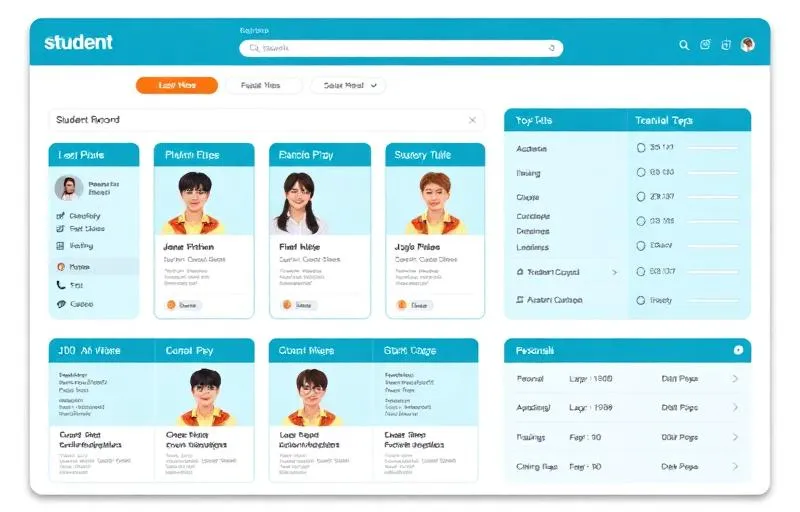The width and height of the screenshot is (800, 512).
Task: Click the white round icon in the Personal panel header
Action: [x=738, y=350]
